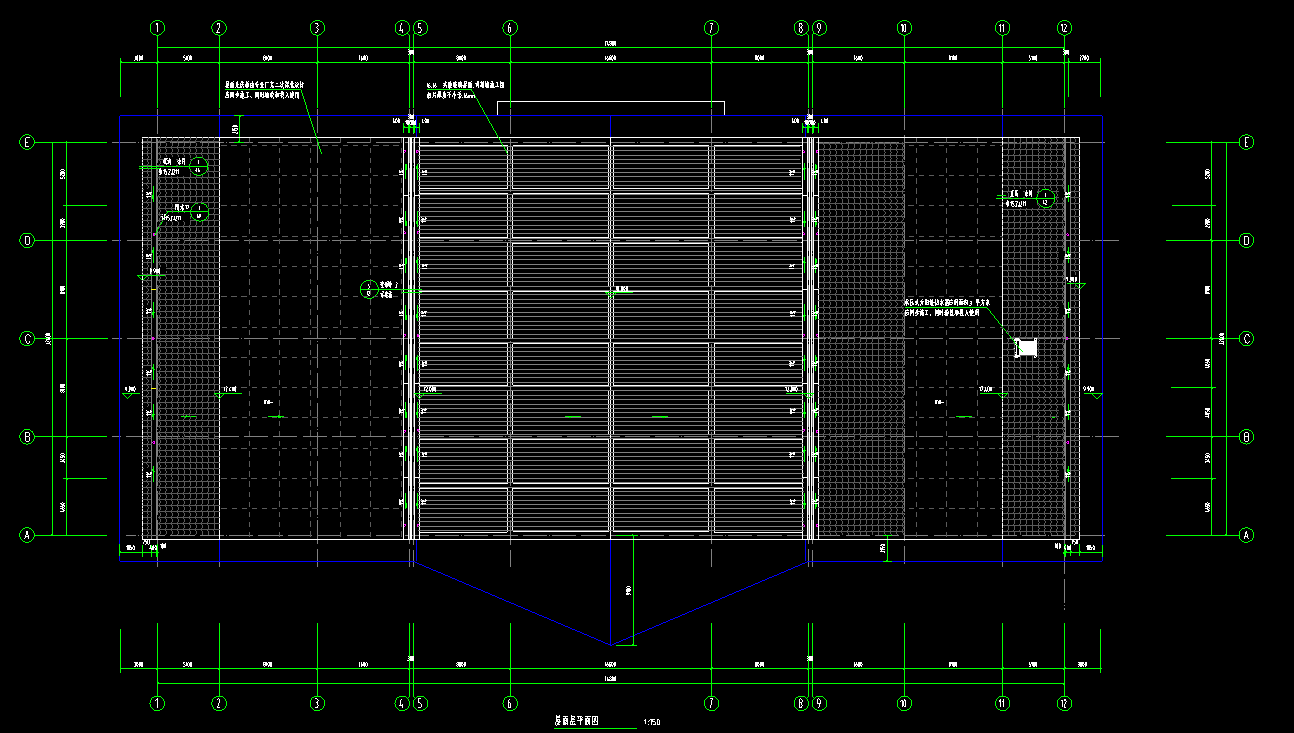This screenshot has height=733, width=1294.
Task: Select axis bubble A left of plan
Action: (28, 535)
